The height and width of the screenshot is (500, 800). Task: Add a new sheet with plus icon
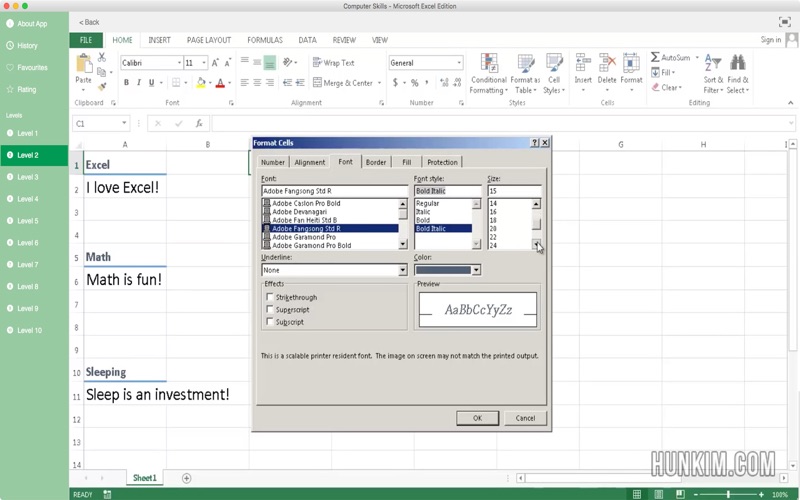(x=187, y=478)
